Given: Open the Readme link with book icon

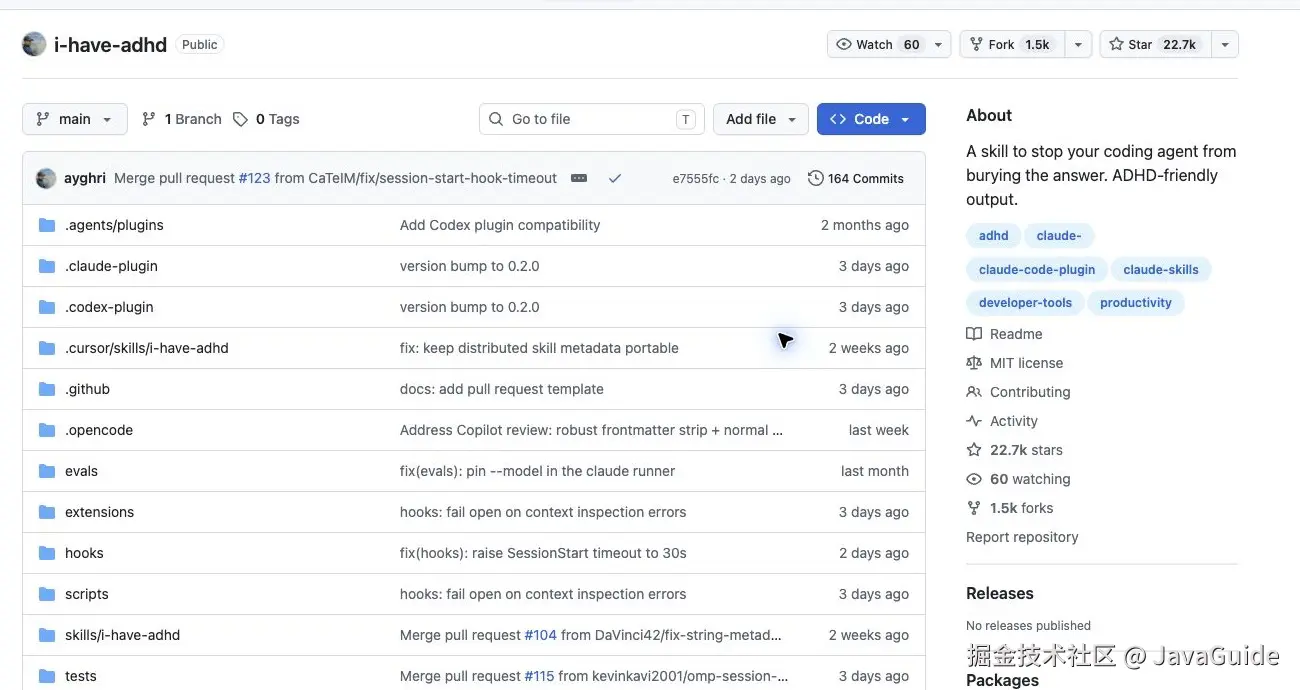Looking at the screenshot, I should (1004, 334).
